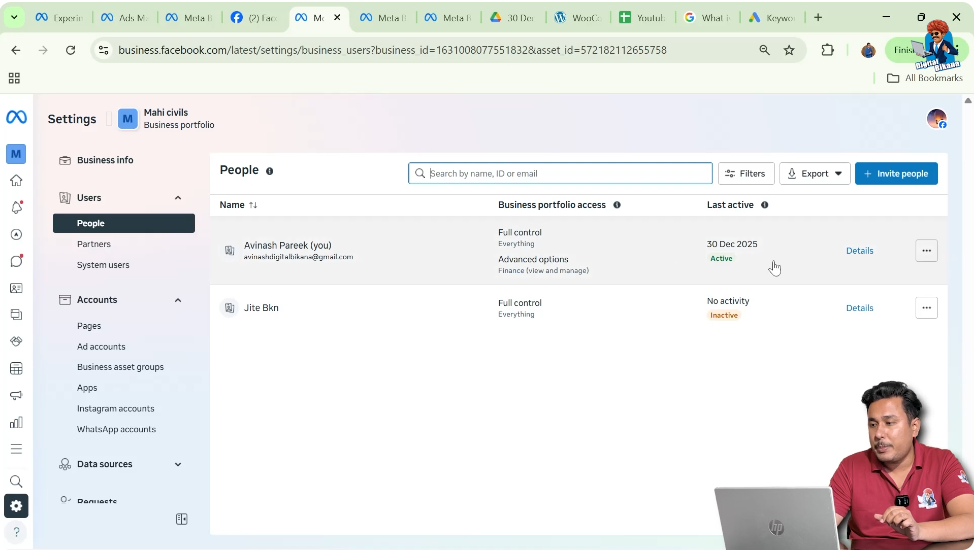The height and width of the screenshot is (552, 975).
Task: Switch to the Facebook browser tab
Action: pos(254,17)
